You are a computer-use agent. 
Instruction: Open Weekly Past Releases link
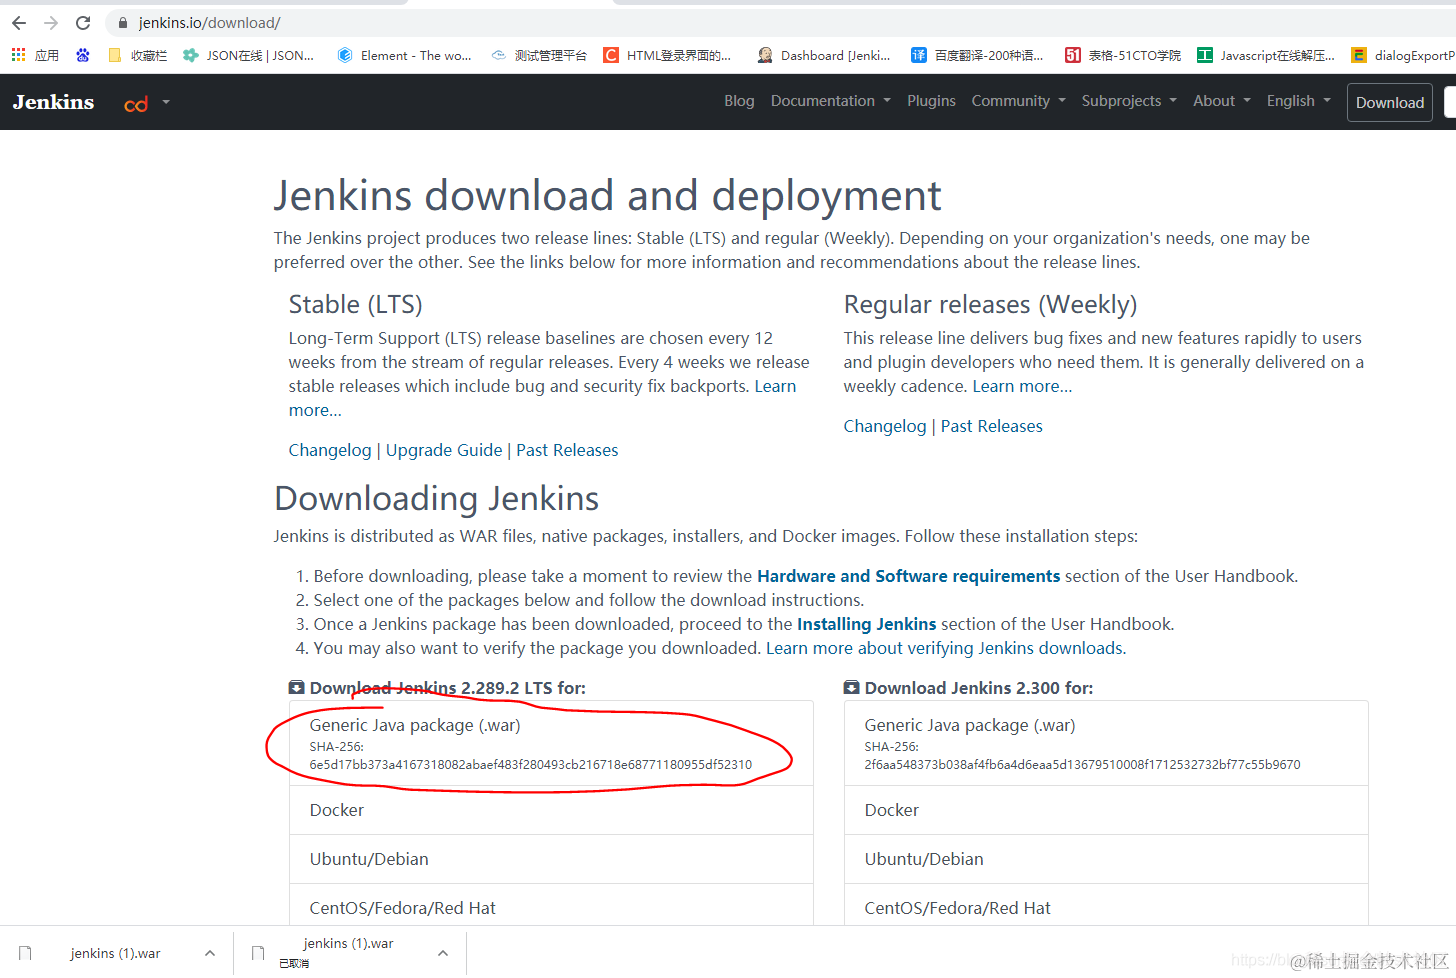tap(991, 426)
